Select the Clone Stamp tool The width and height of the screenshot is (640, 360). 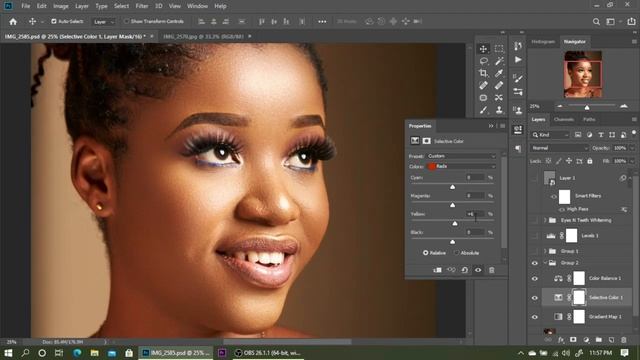coord(499,110)
